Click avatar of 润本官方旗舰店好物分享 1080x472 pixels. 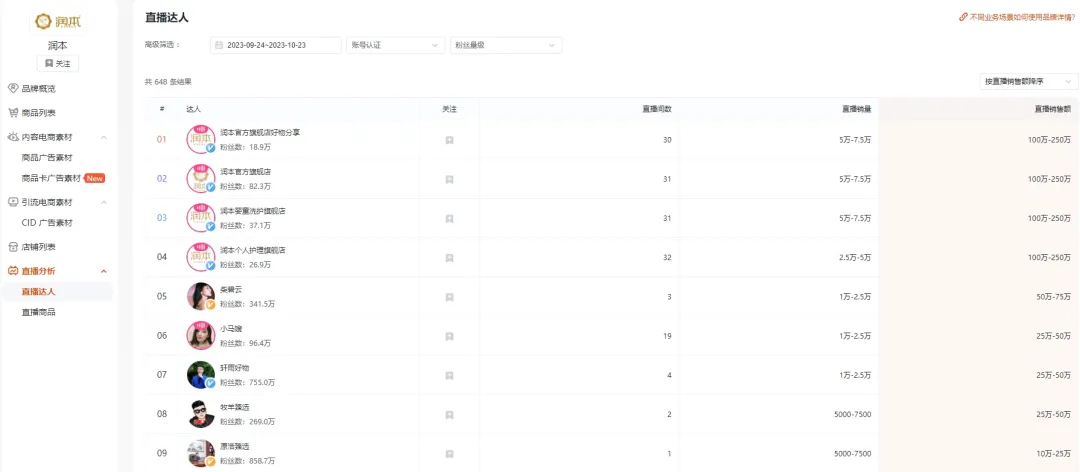201,139
